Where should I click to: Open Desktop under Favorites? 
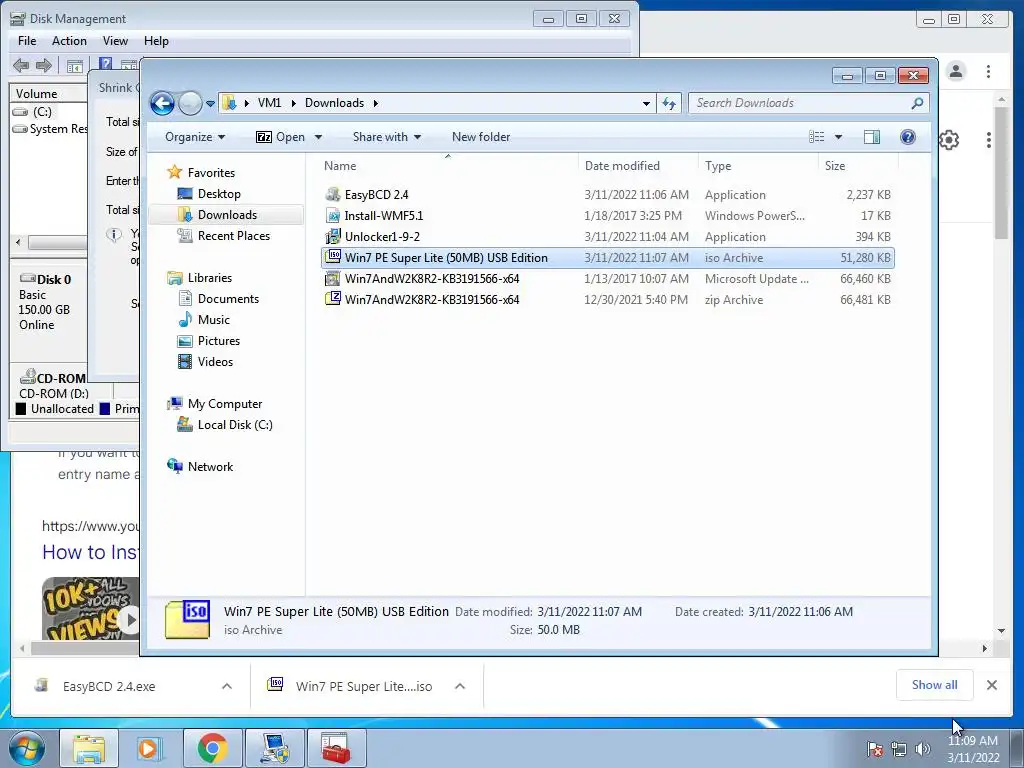219,194
